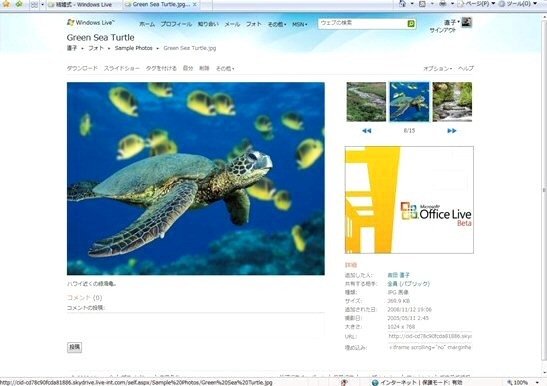Click the green web search button
This screenshot has width=547, height=386.
pos(411,23)
